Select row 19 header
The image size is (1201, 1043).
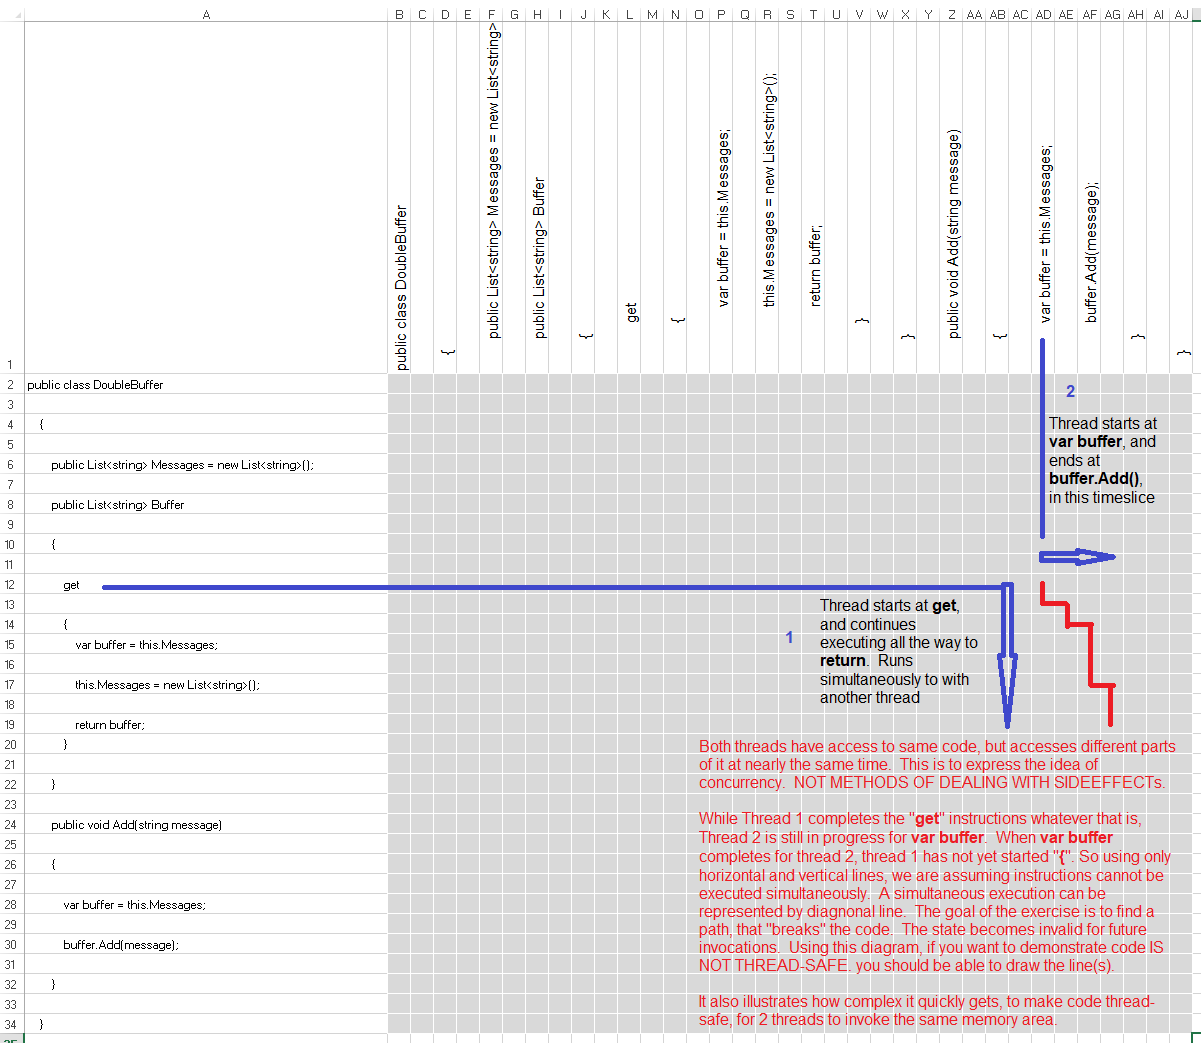pyautogui.click(x=12, y=724)
